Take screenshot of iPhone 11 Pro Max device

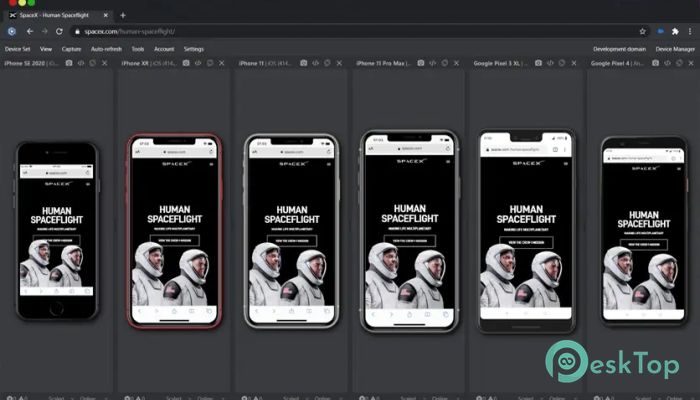(x=421, y=63)
